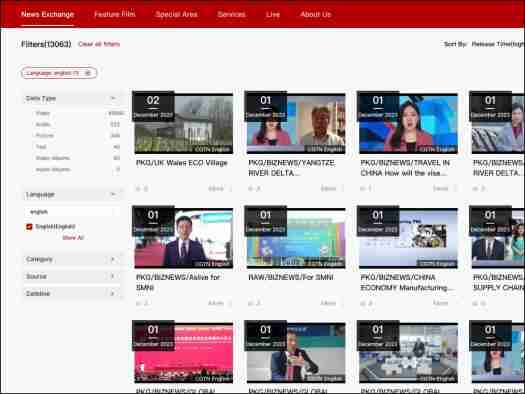Open the UK Wales ECO Village video thumbnail

click(x=183, y=124)
